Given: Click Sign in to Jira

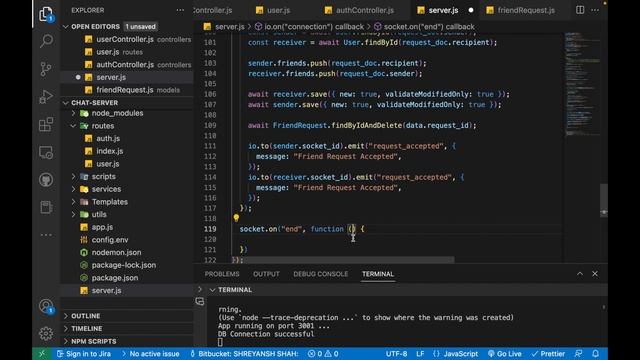Looking at the screenshot, I should tap(84, 354).
